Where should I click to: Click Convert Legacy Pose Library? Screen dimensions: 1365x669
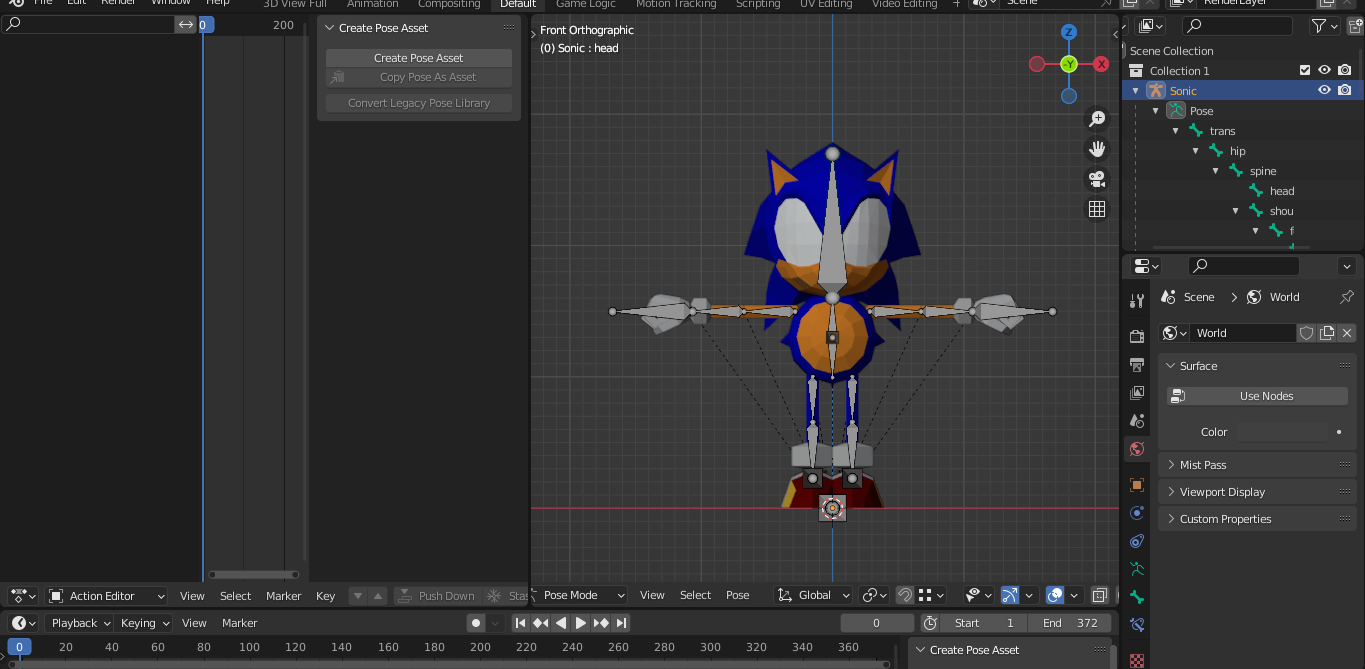[419, 103]
